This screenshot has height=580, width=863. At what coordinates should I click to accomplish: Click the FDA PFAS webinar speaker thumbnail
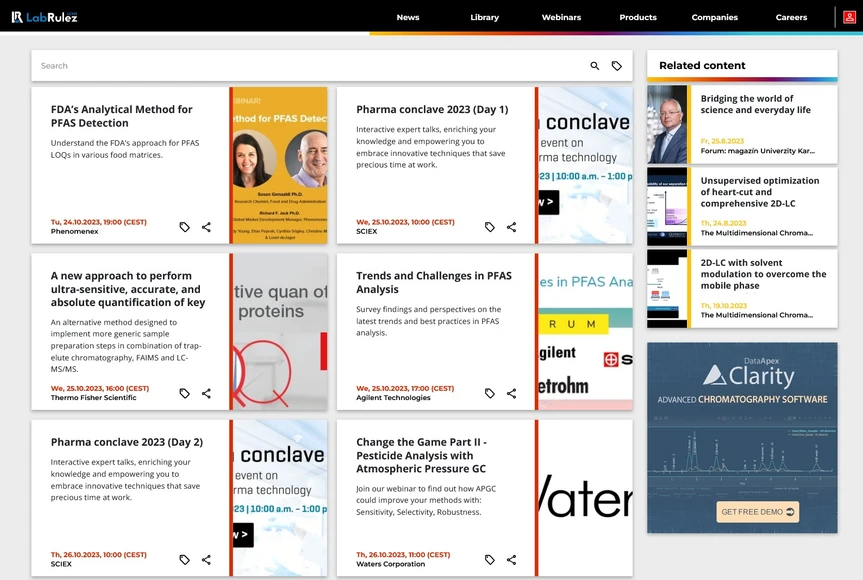280,165
